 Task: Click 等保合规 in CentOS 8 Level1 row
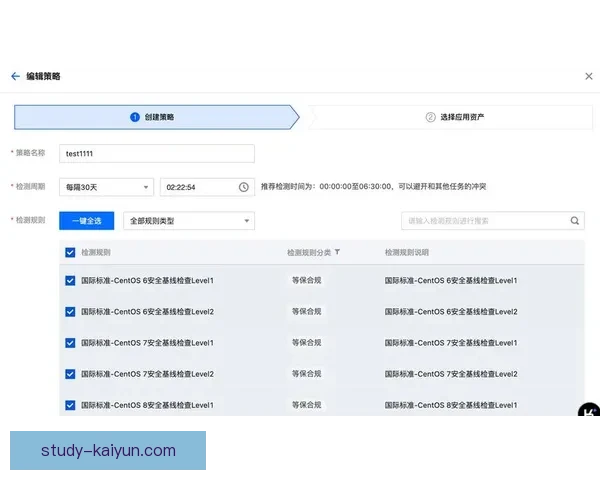[x=307, y=405]
